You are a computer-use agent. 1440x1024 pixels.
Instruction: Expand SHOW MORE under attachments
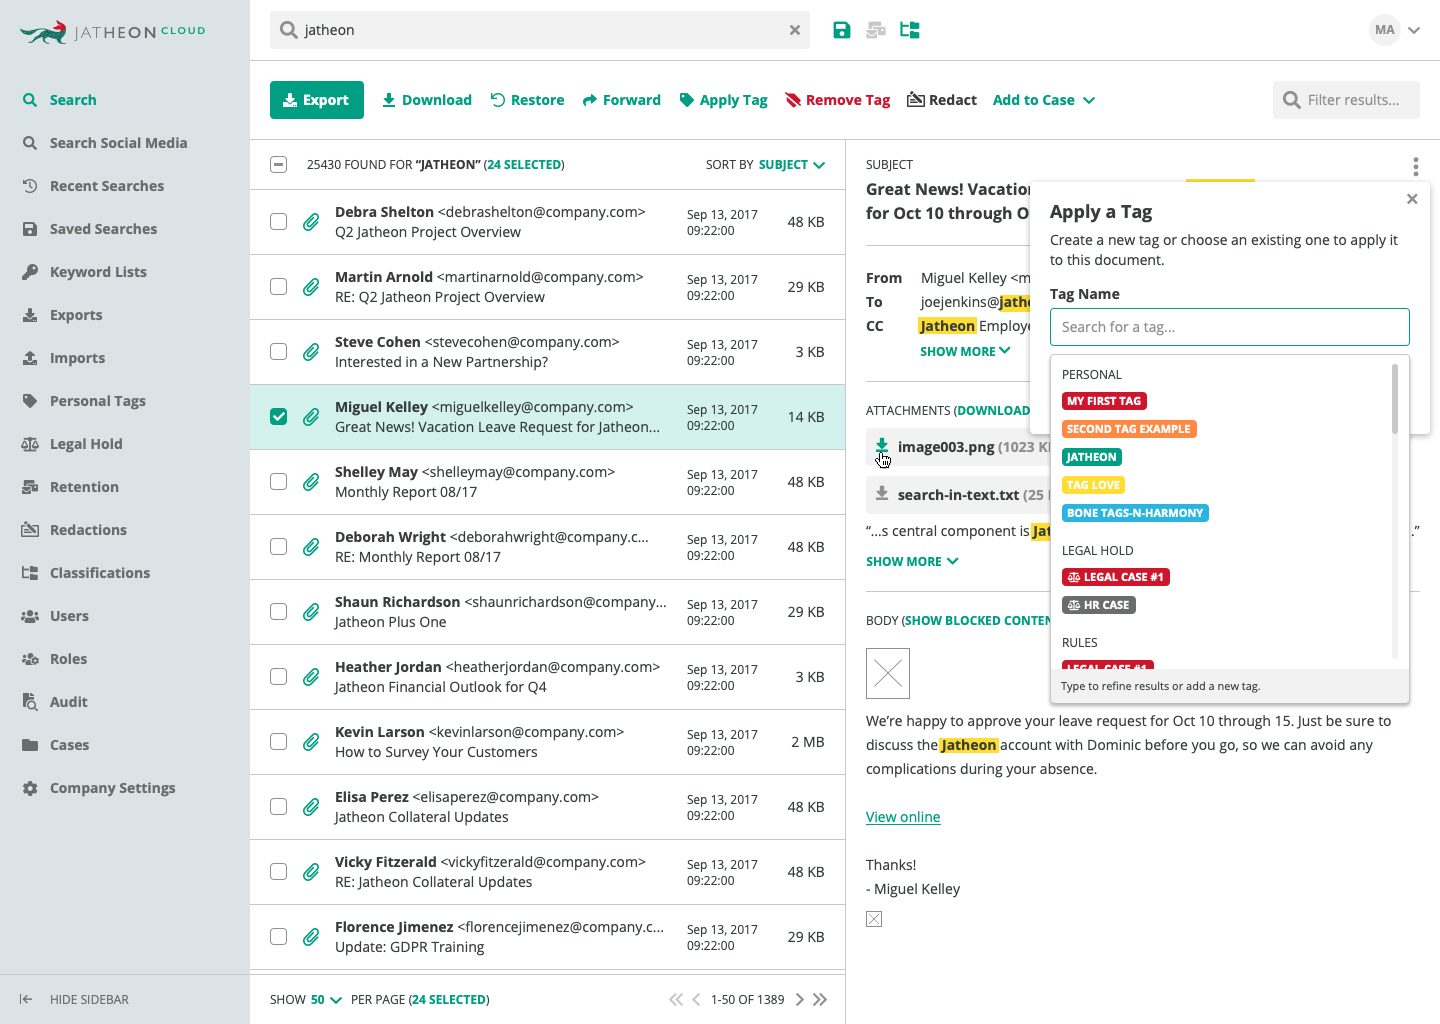coord(912,562)
